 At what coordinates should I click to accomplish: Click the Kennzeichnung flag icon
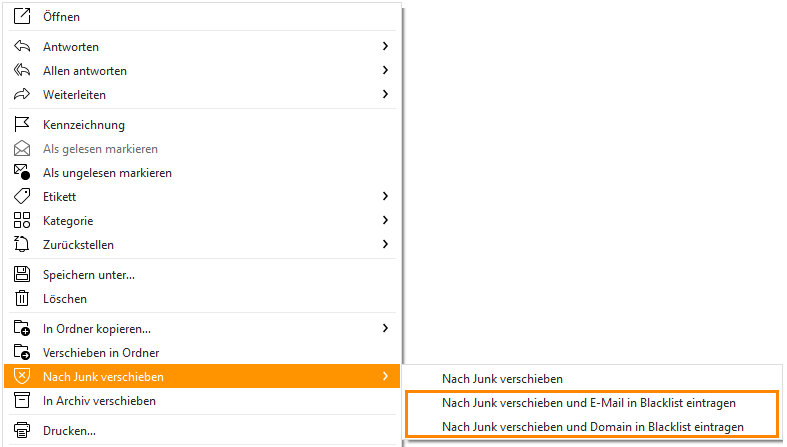(22, 124)
